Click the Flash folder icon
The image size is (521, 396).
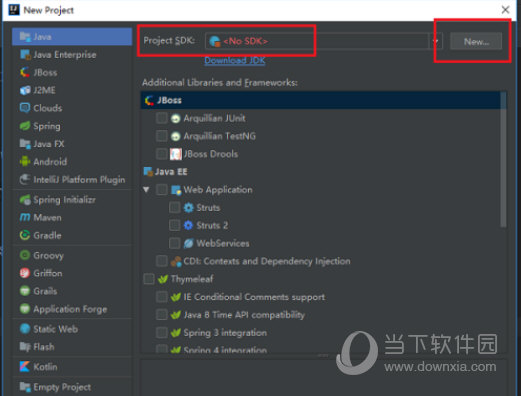pos(25,347)
